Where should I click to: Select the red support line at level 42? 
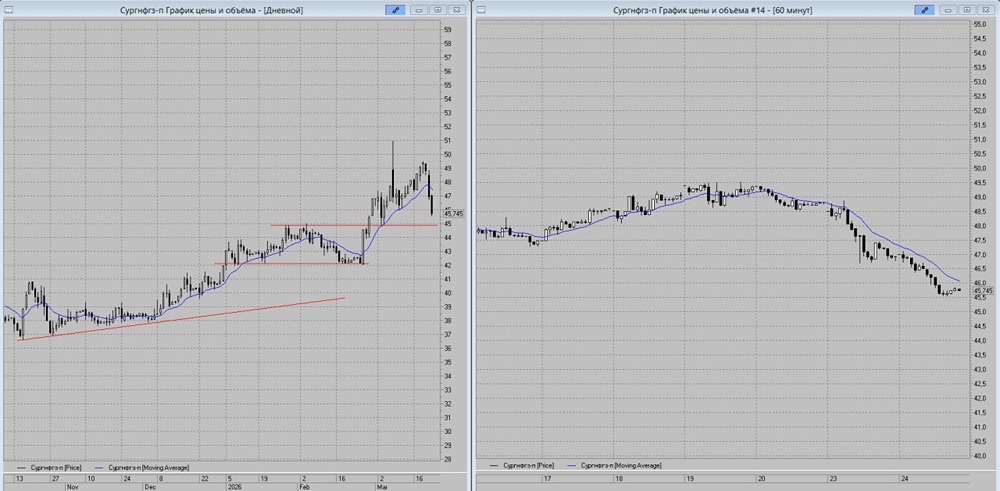[x=291, y=264]
